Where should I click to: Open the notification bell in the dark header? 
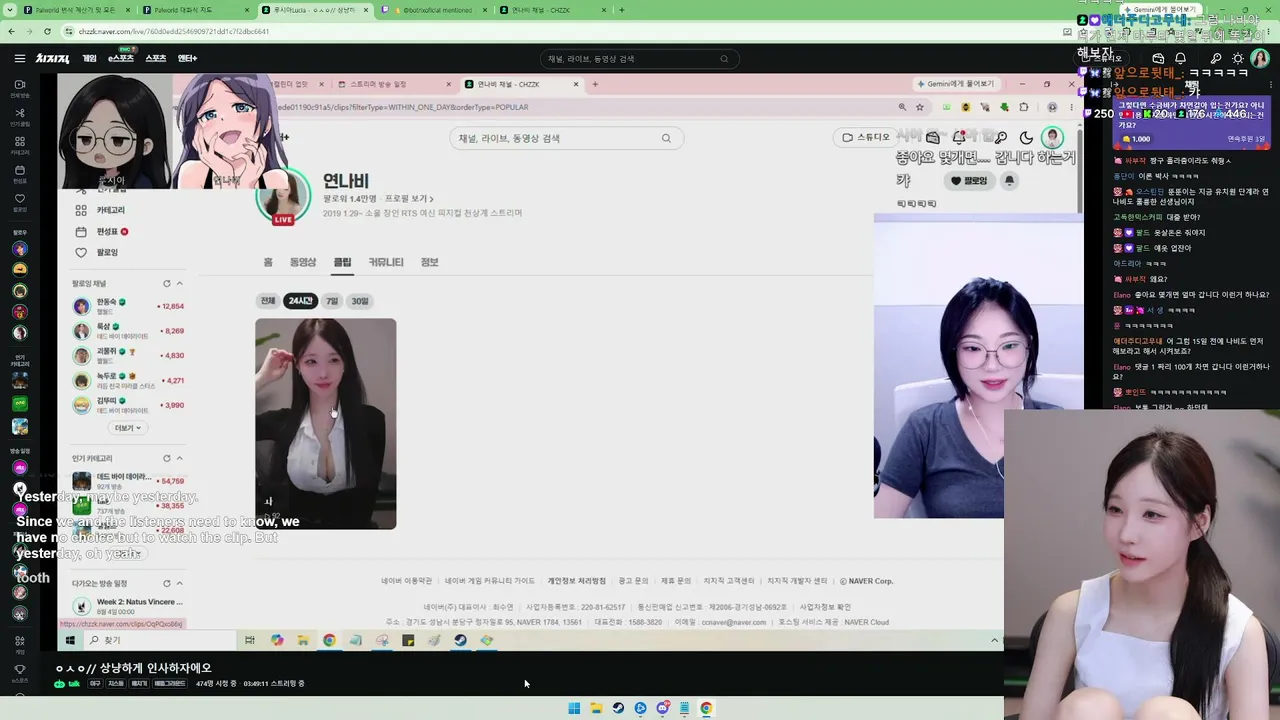pyautogui.click(x=1181, y=58)
